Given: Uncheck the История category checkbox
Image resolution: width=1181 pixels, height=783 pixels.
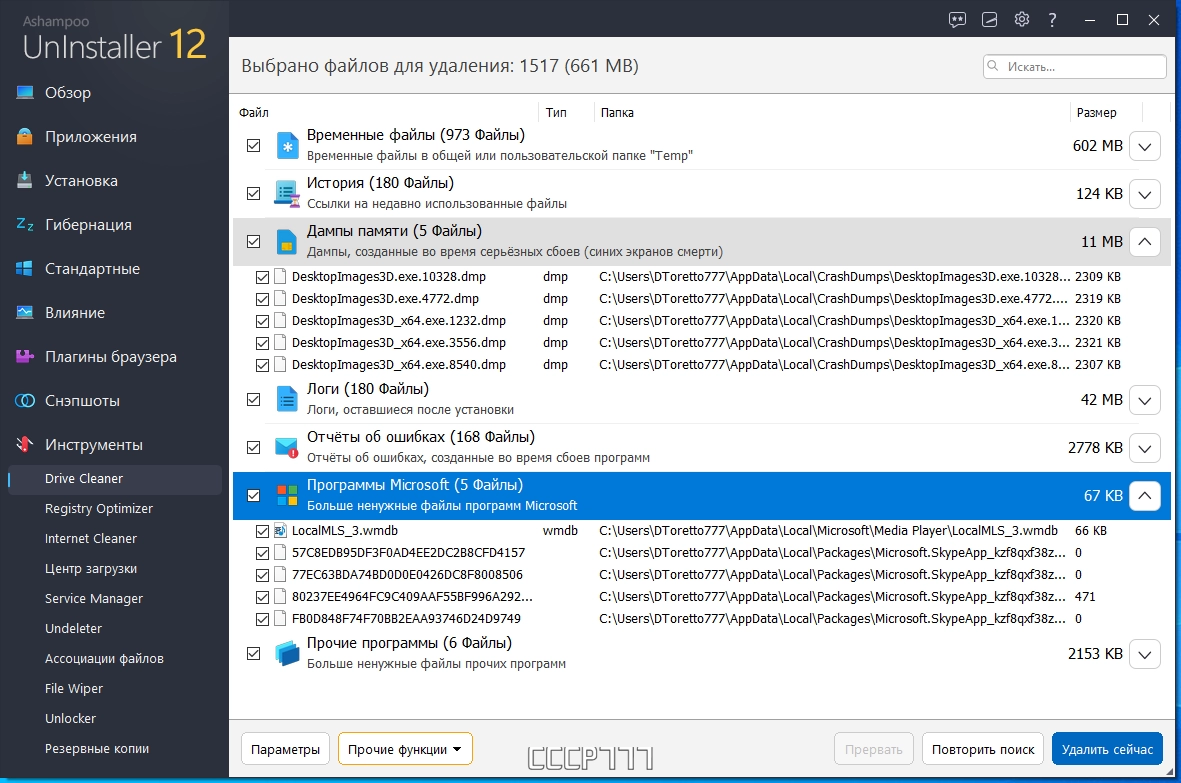Looking at the screenshot, I should coord(254,193).
